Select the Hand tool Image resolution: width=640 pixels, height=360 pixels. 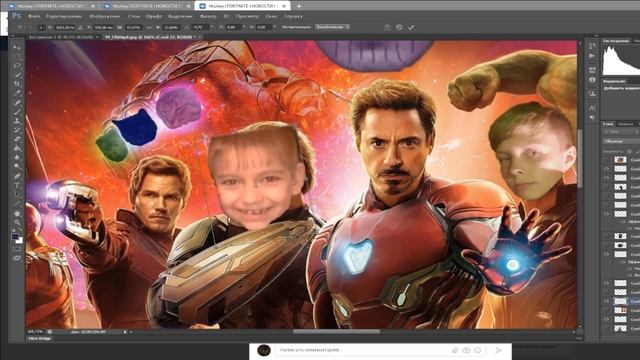17,213
